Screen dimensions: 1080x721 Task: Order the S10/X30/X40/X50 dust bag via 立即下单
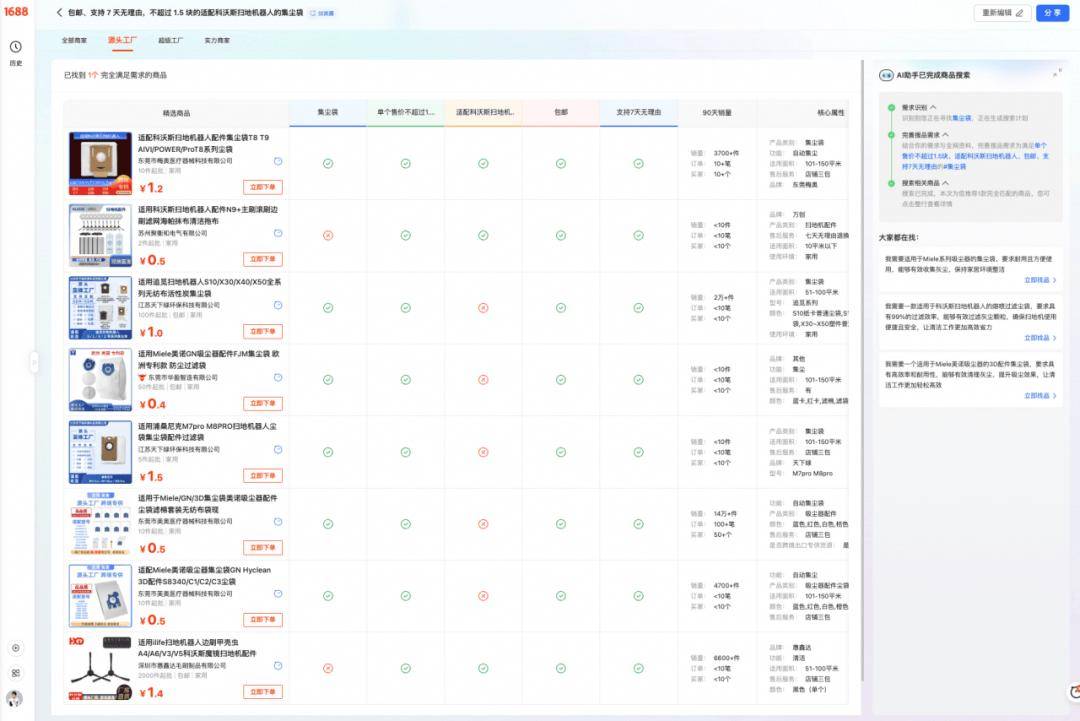[262, 331]
